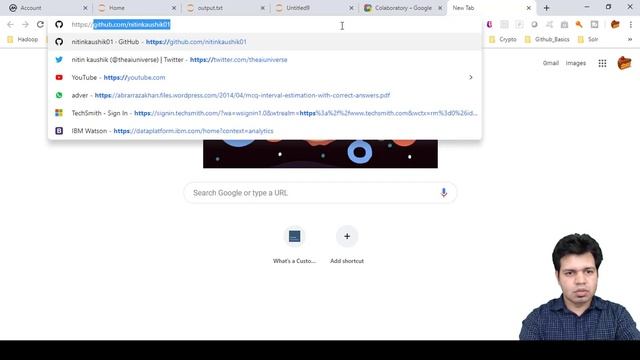This screenshot has width=640, height=360.
Task: Click the Chrome profile avatar in toolbar
Action: click(x=615, y=24)
